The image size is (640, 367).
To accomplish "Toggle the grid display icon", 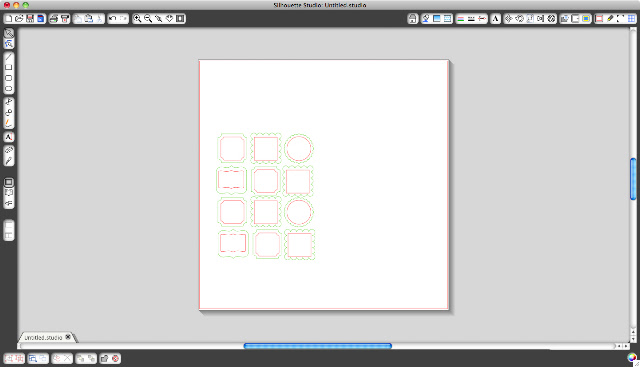I will [631, 19].
